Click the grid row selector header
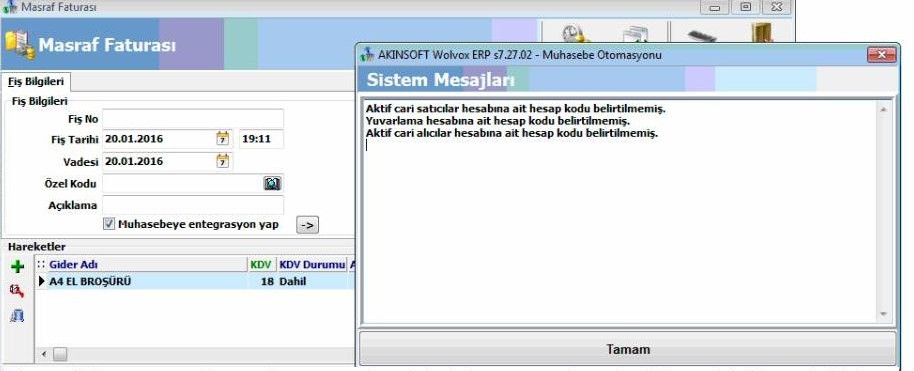The image size is (914, 371). coord(41,265)
